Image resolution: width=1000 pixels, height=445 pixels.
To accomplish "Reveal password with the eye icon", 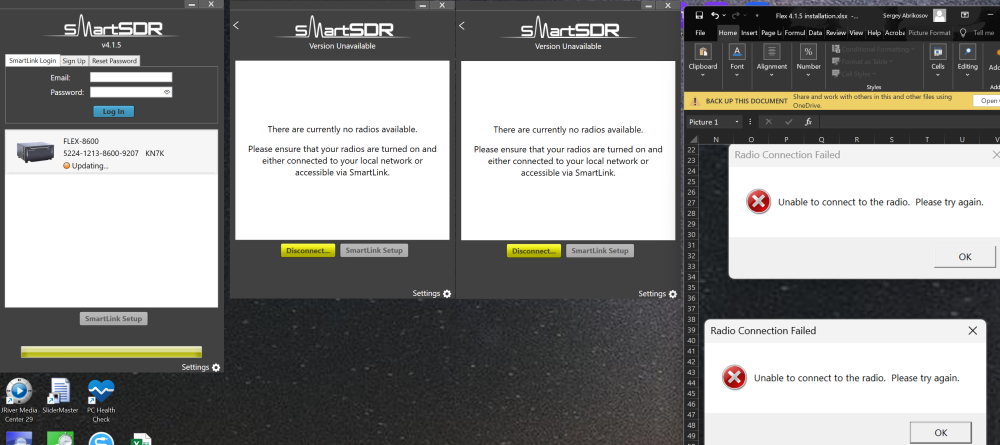I will (x=166, y=92).
